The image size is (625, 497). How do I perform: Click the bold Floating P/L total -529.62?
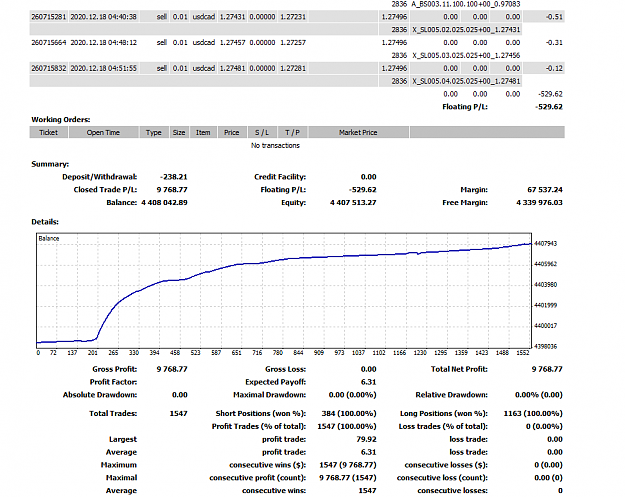tap(549, 107)
